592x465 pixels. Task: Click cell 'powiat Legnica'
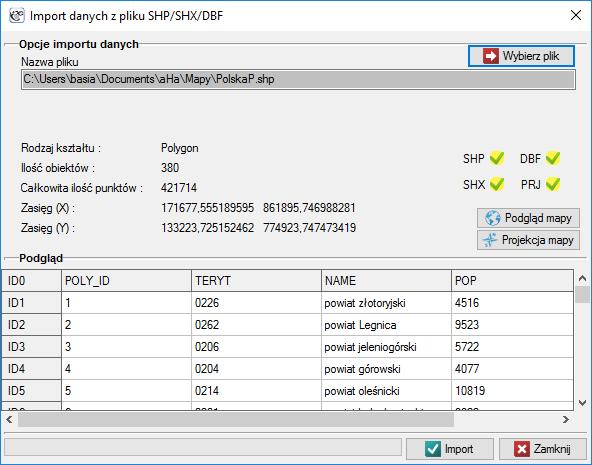(x=386, y=325)
